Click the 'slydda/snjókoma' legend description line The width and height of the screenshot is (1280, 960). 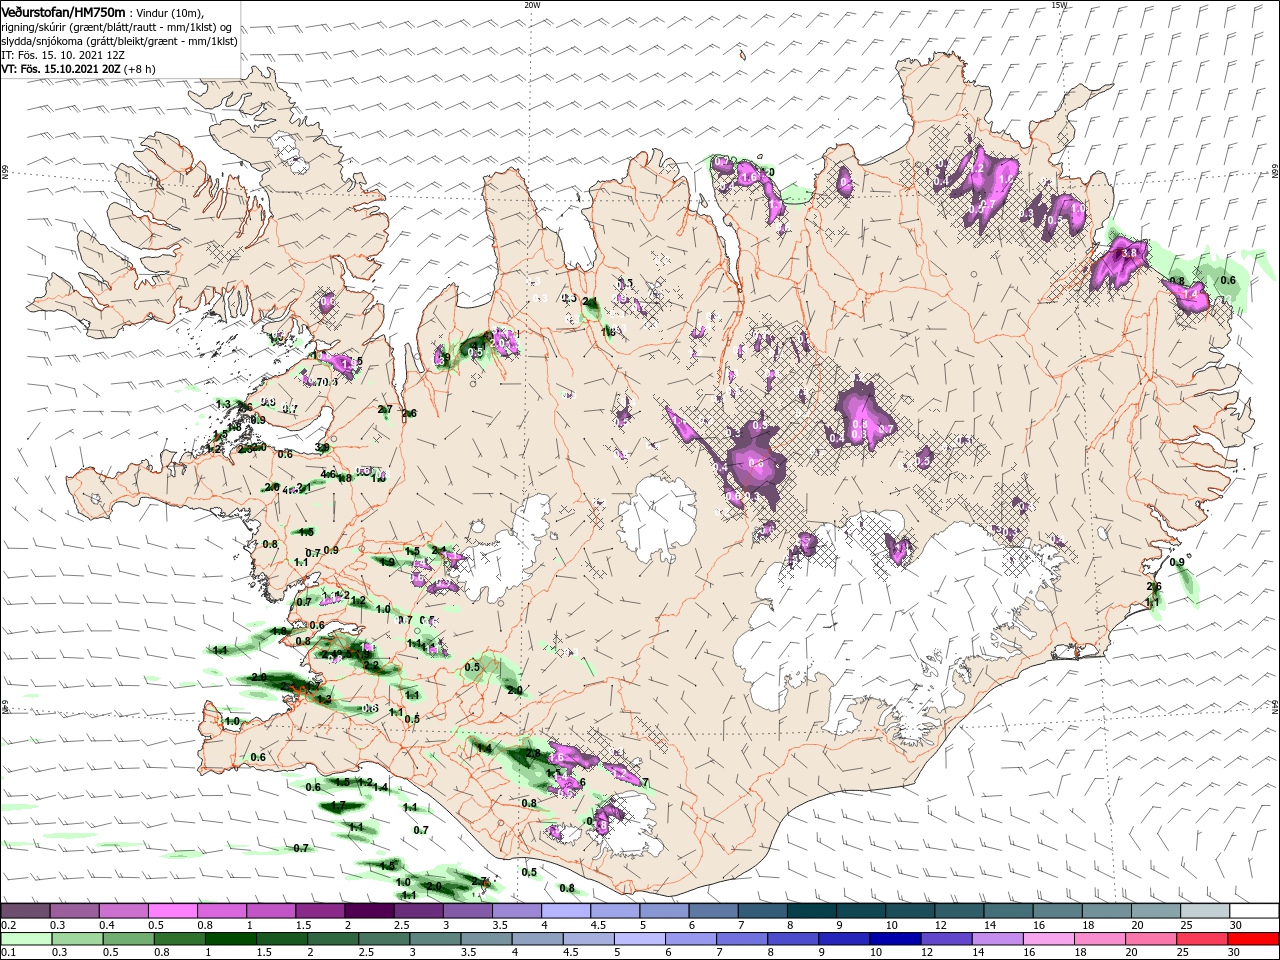coord(119,41)
